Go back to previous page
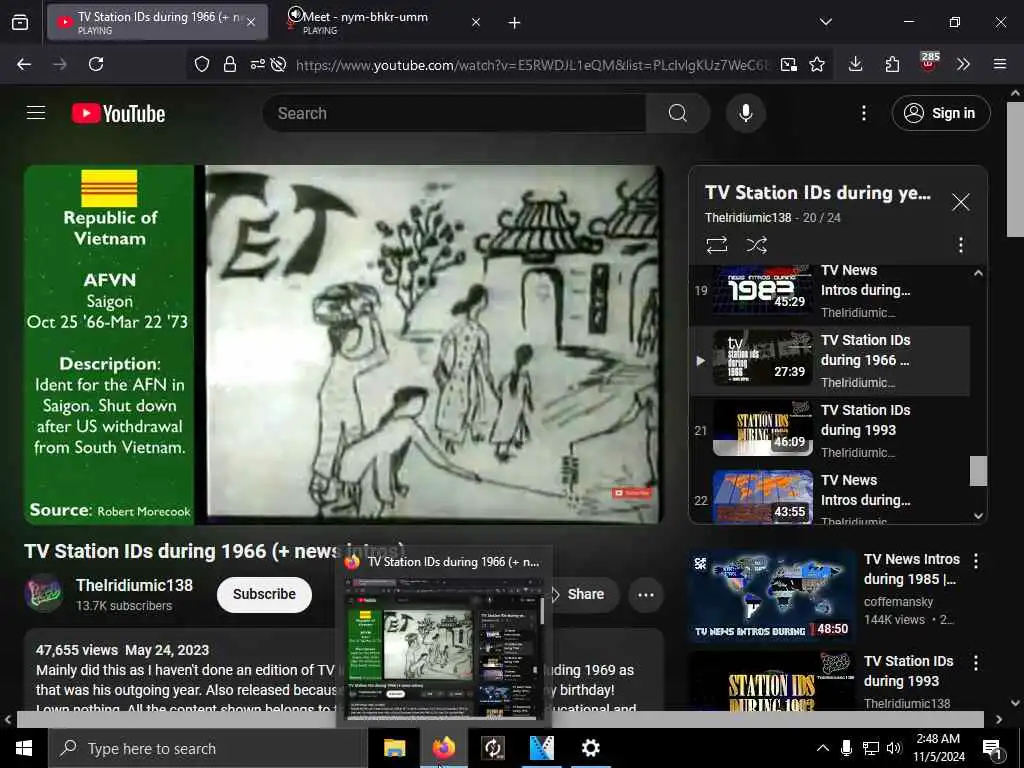 click(x=24, y=64)
